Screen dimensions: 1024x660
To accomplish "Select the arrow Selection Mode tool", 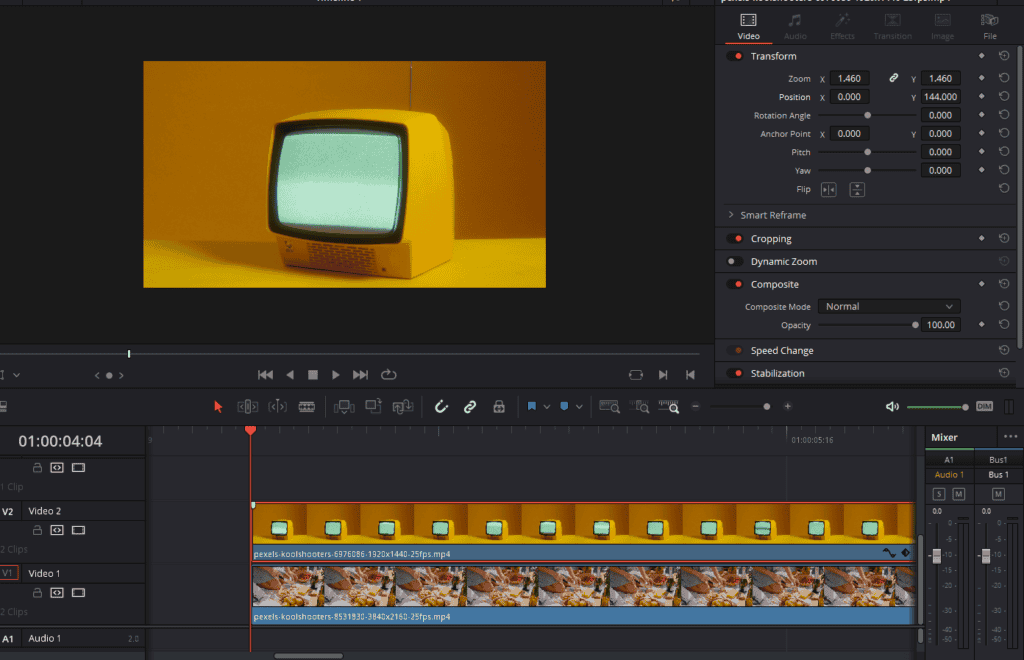I will pyautogui.click(x=218, y=407).
